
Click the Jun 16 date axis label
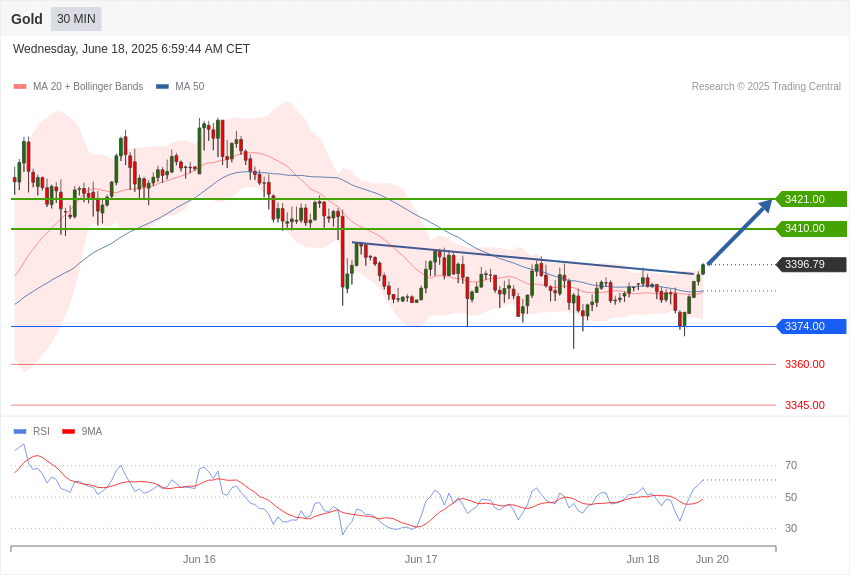click(199, 559)
